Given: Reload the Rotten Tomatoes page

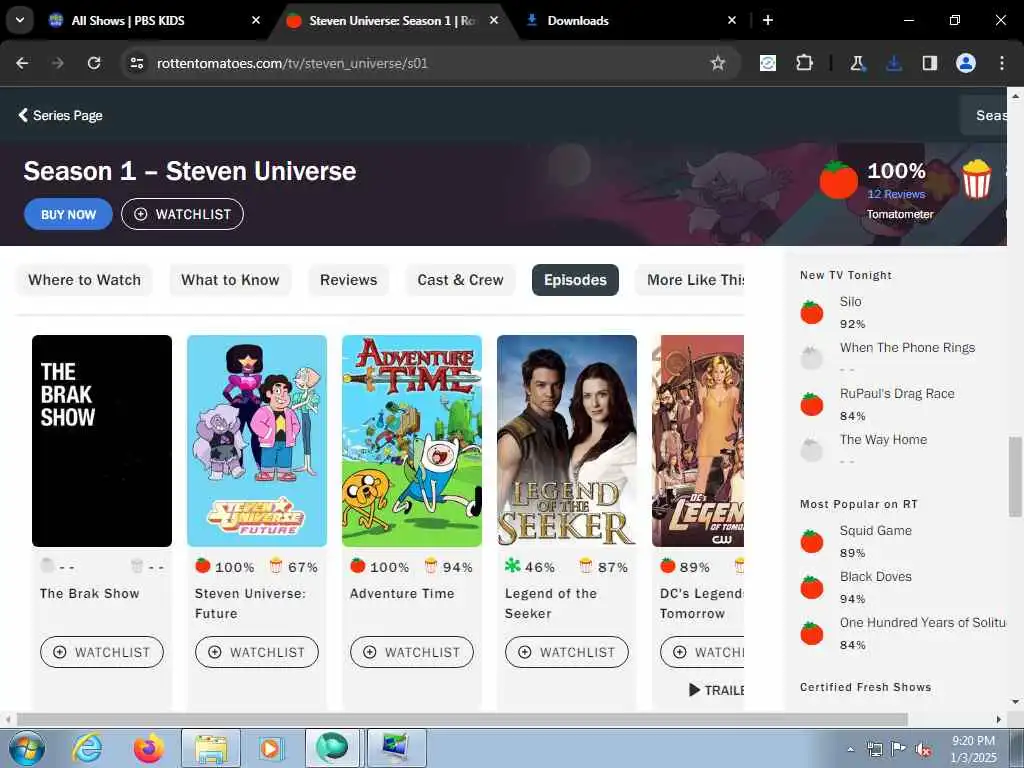Looking at the screenshot, I should coord(94,63).
